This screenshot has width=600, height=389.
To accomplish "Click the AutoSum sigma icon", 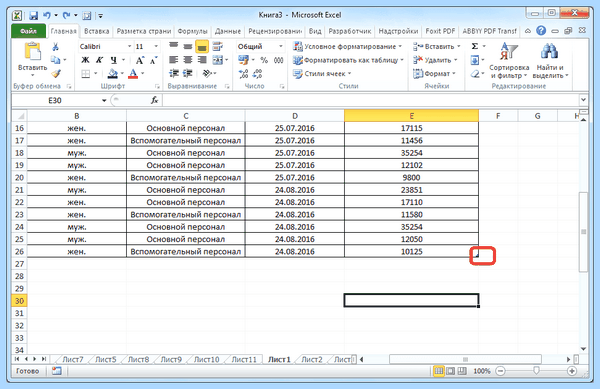I will click(x=475, y=46).
